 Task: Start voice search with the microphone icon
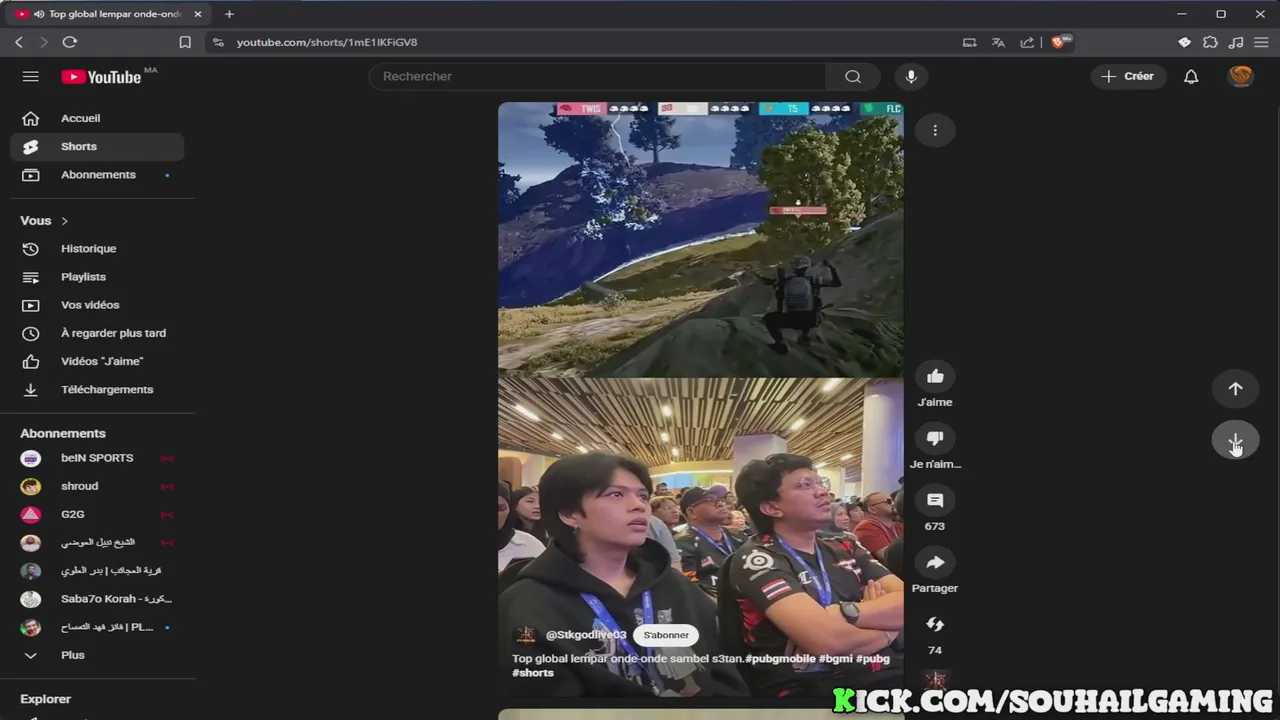[910, 77]
